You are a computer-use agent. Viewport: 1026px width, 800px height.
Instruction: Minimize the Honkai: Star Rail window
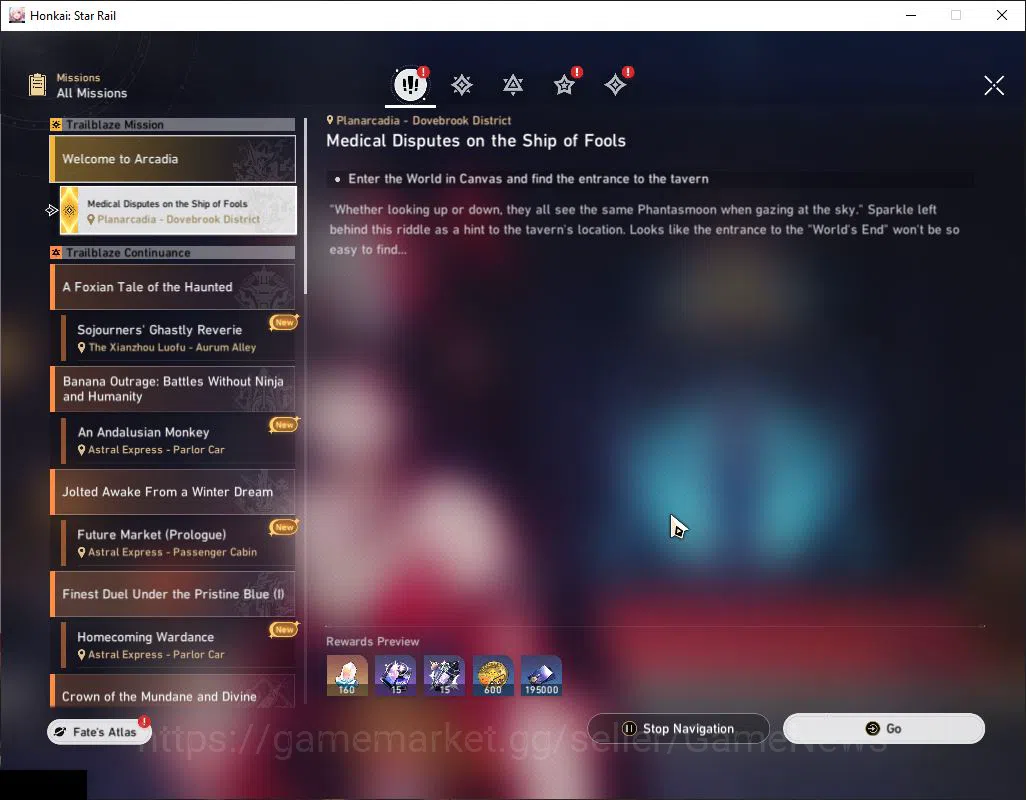tap(910, 15)
